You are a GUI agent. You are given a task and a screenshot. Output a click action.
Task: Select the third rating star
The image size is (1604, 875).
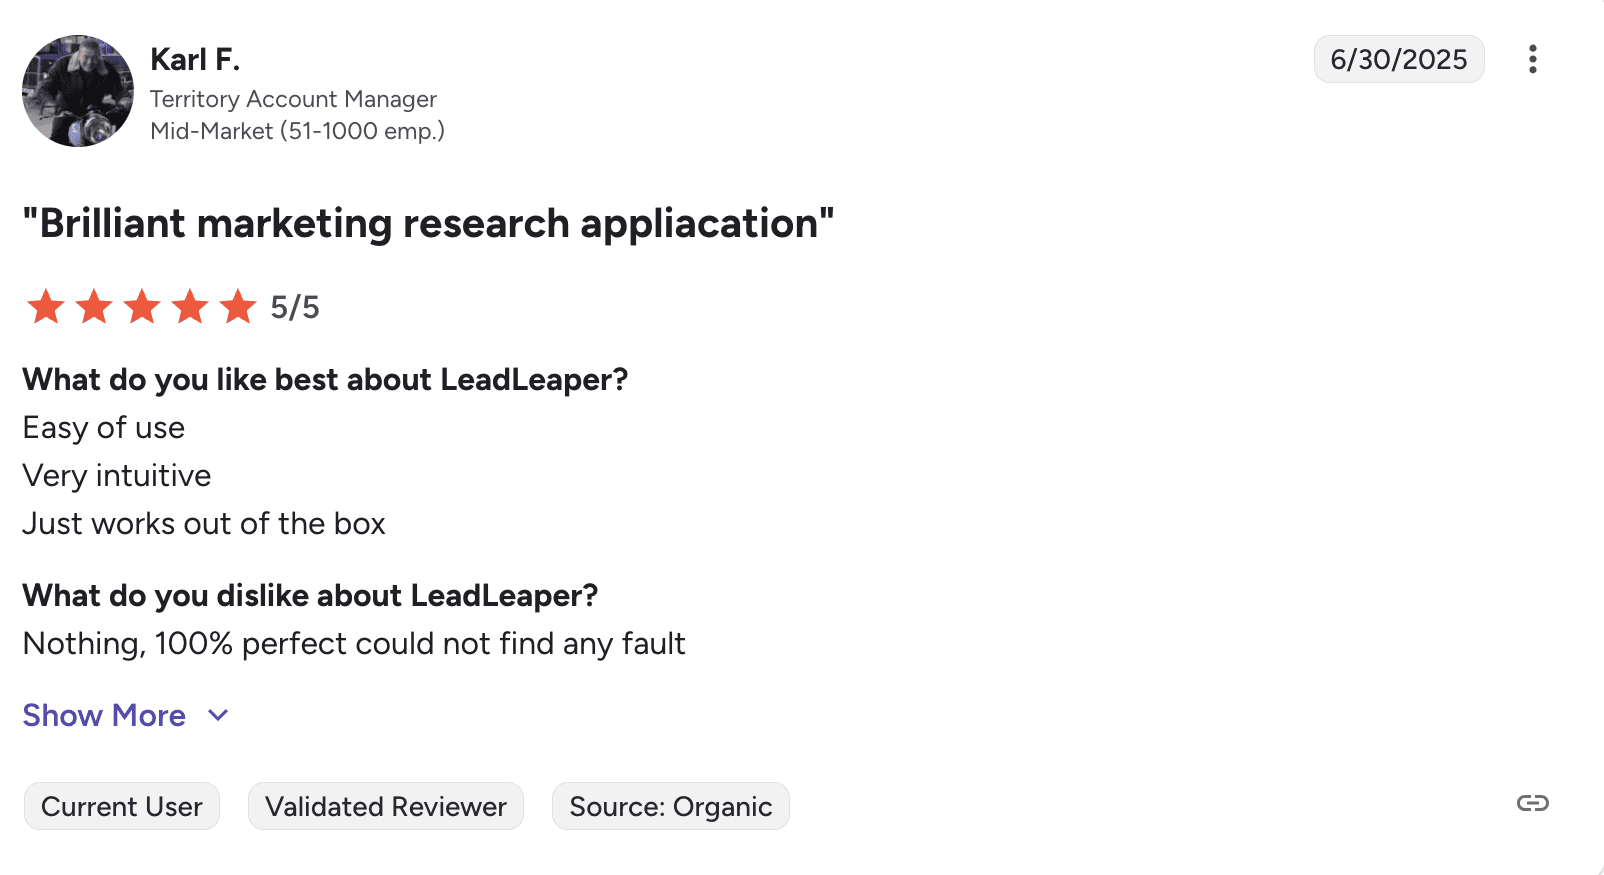tap(142, 307)
